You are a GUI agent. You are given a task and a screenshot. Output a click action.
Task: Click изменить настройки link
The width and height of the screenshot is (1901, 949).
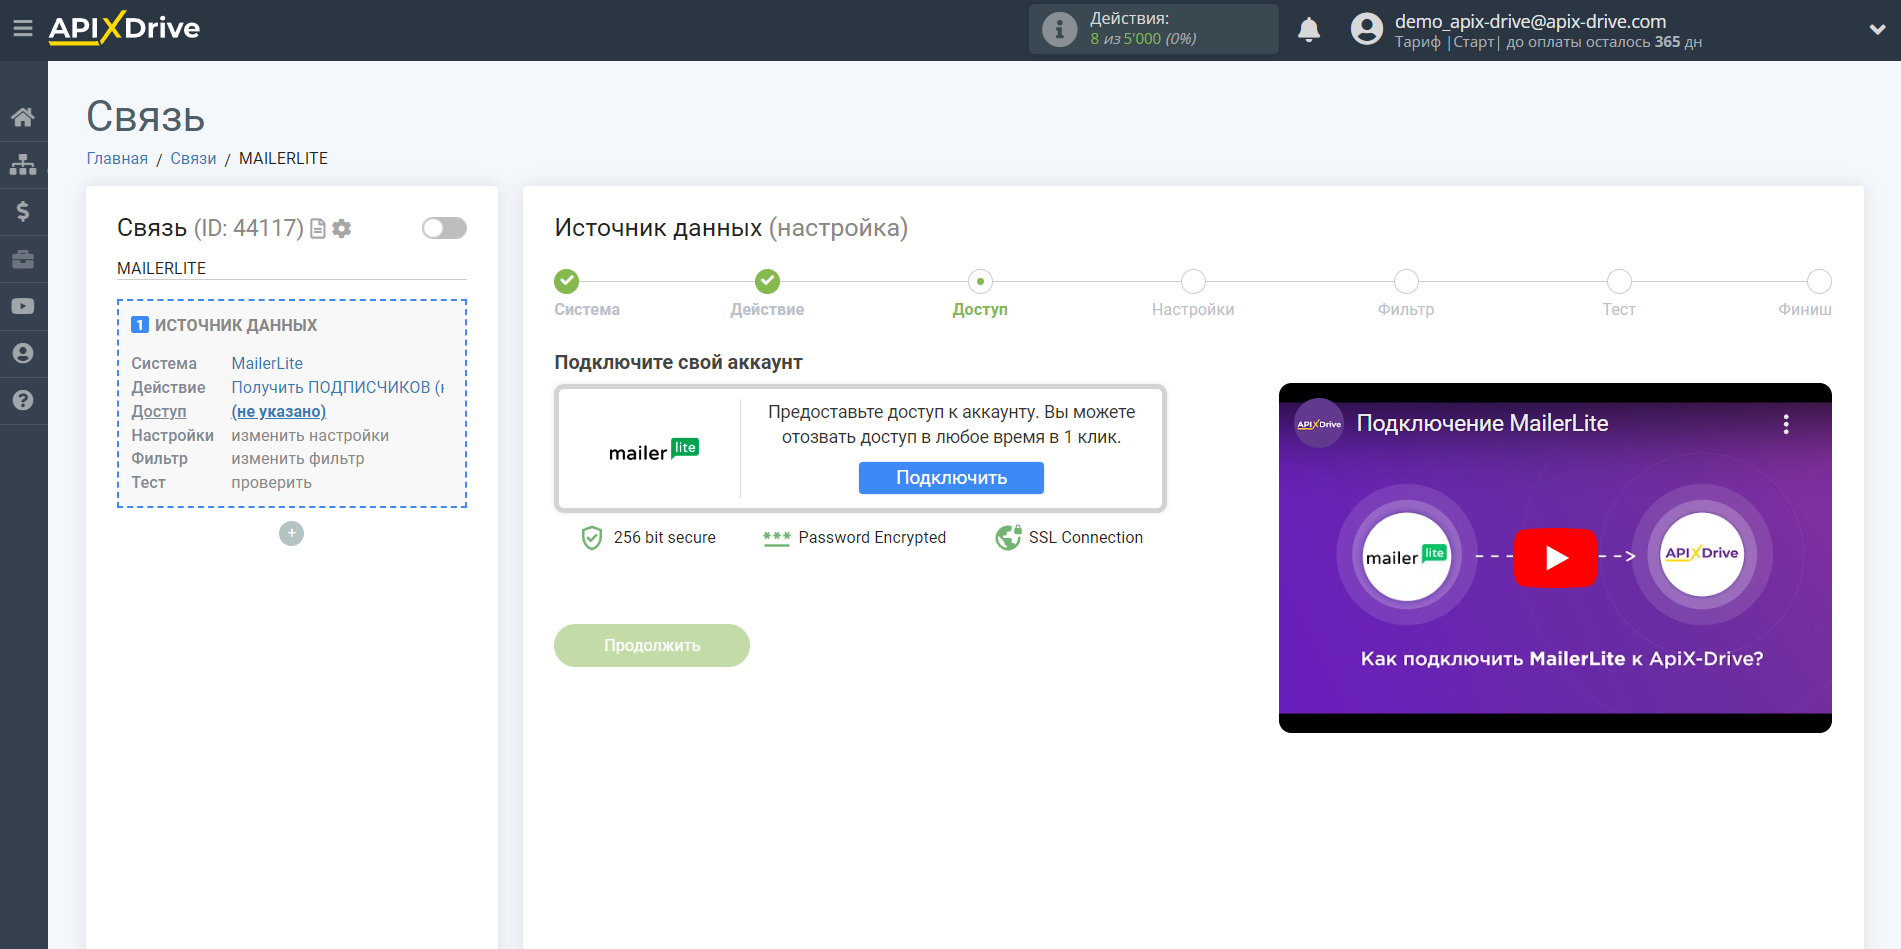[x=310, y=435]
